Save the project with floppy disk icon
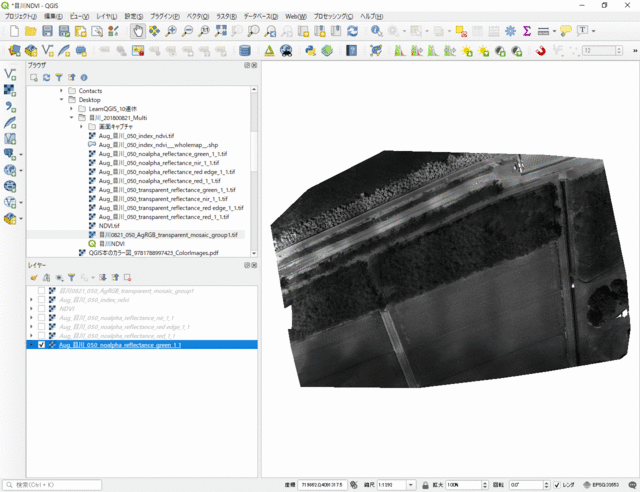 (47, 31)
